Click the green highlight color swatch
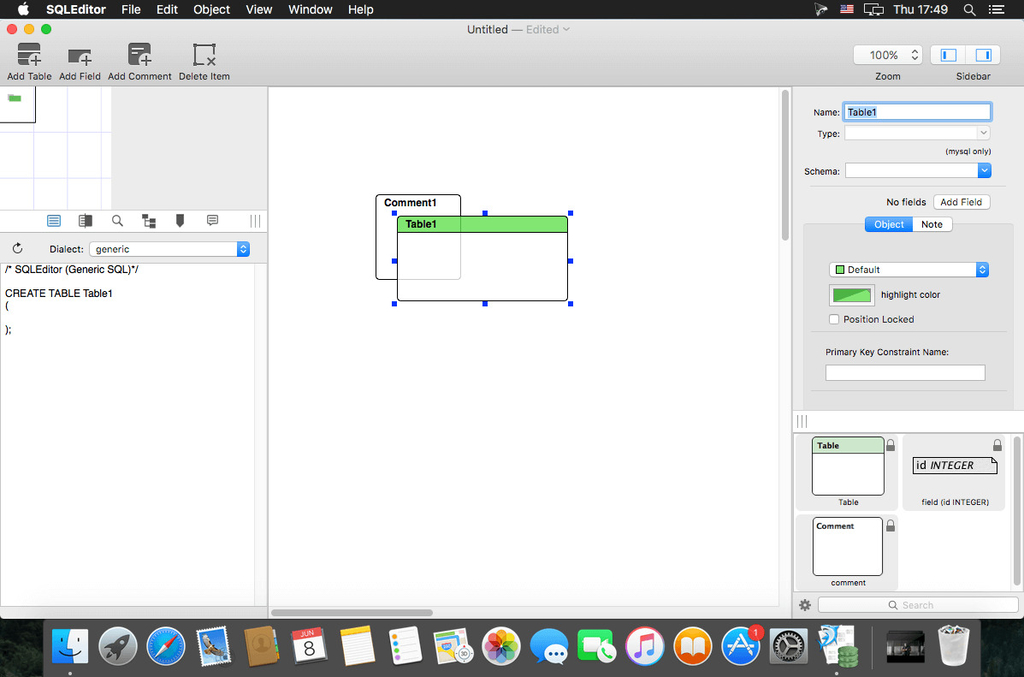The width and height of the screenshot is (1024, 677). pos(852,295)
